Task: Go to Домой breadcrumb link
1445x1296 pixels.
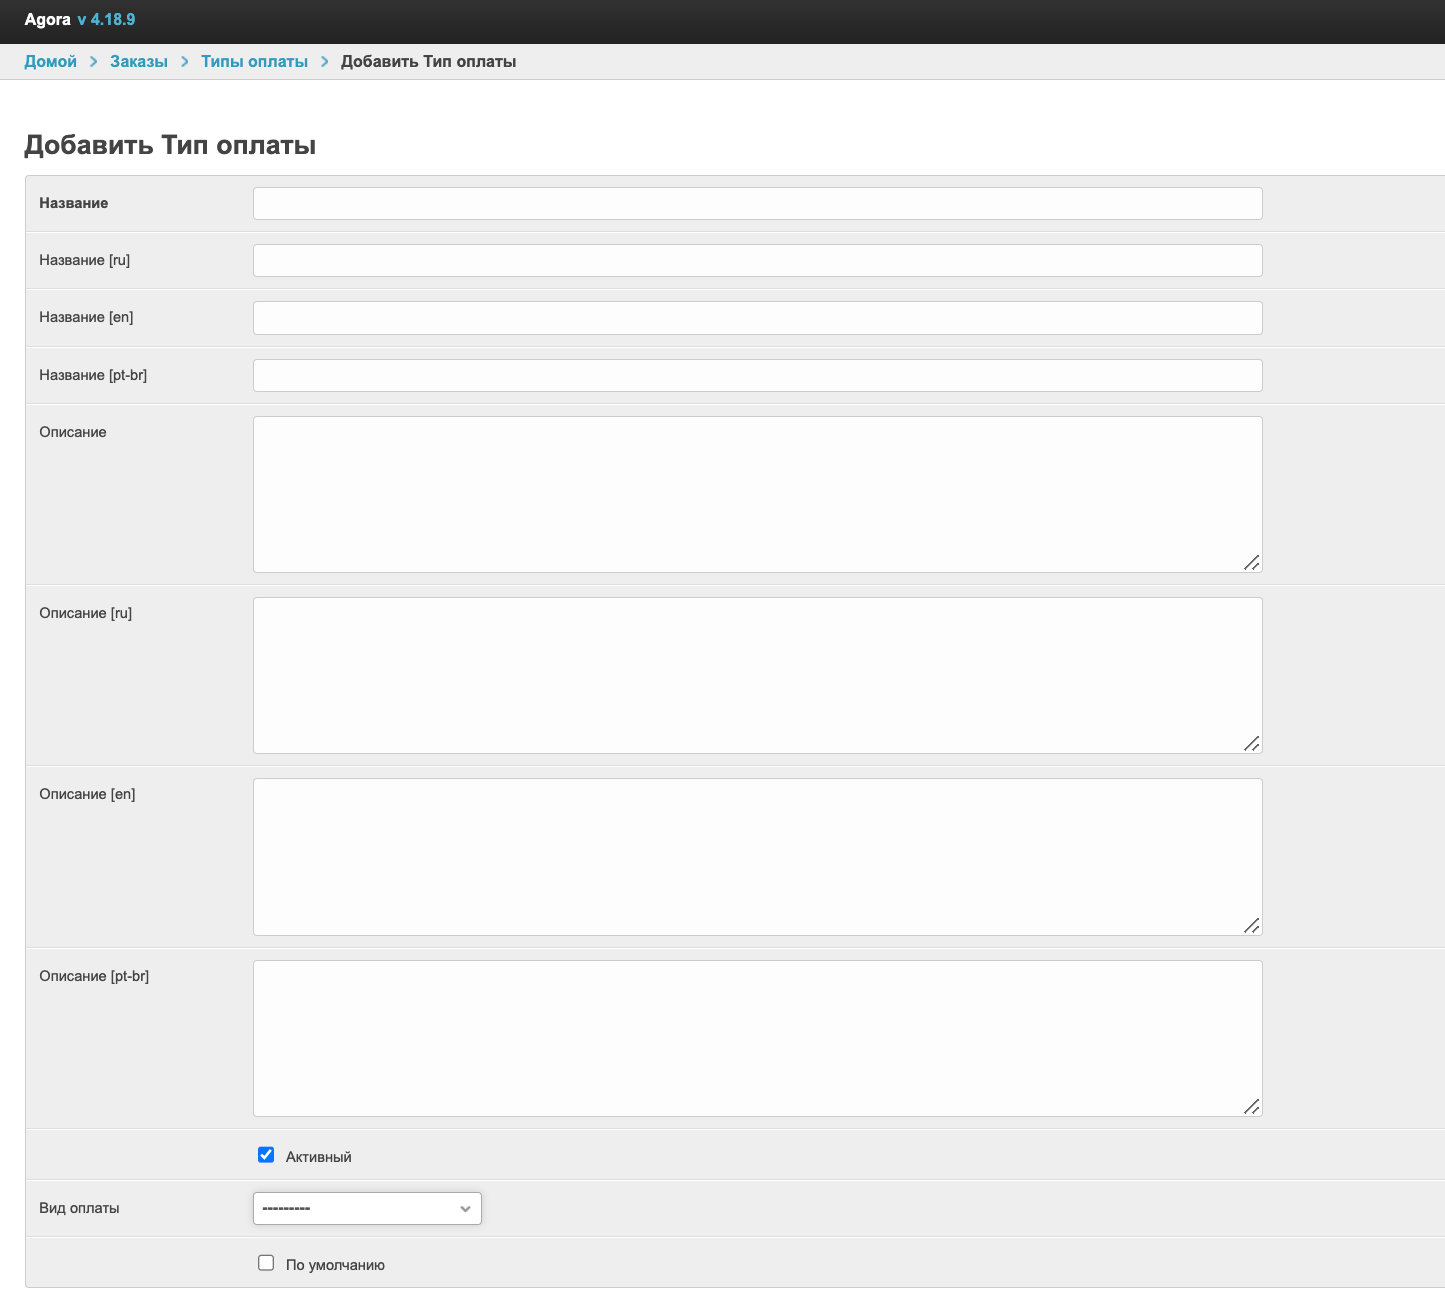Action: (x=50, y=62)
